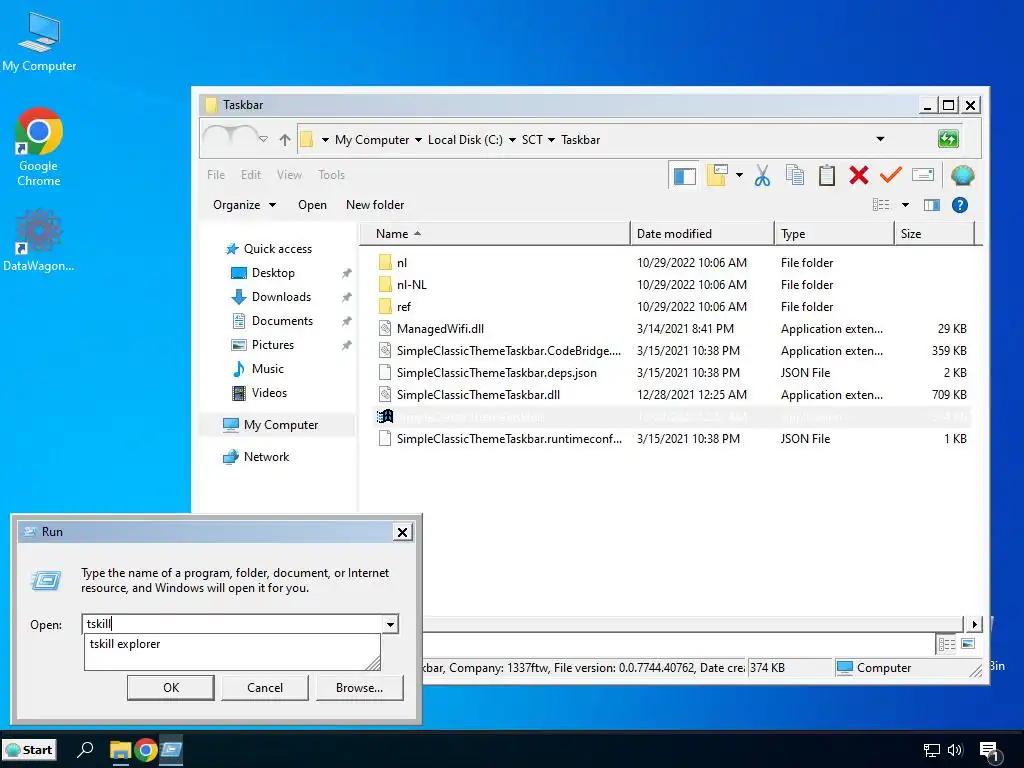The image size is (1024, 768).
Task: Click the teal shell icon in toolbar
Action: (962, 175)
